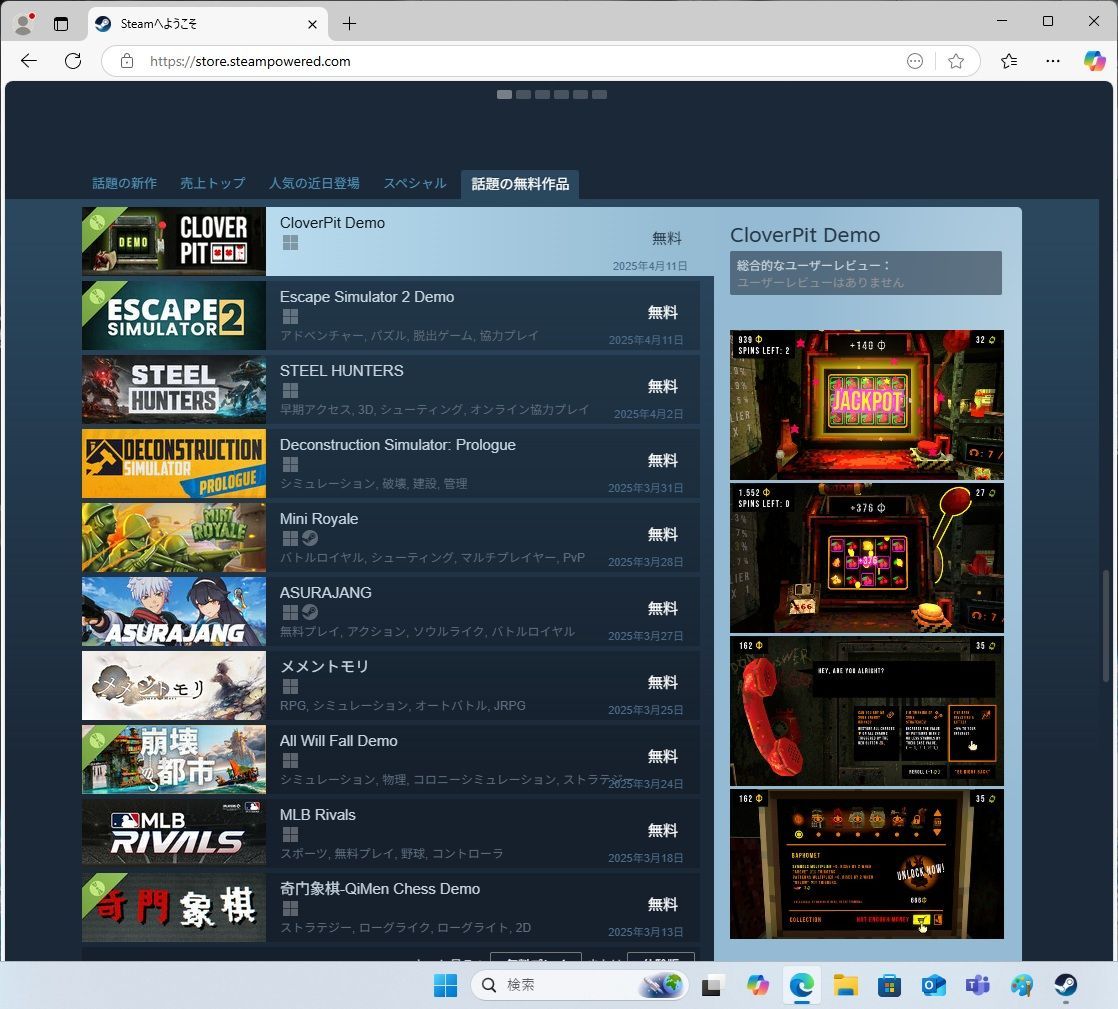The height and width of the screenshot is (1009, 1118).
Task: Click Windows icon under MLB Rivals
Action: click(x=290, y=834)
